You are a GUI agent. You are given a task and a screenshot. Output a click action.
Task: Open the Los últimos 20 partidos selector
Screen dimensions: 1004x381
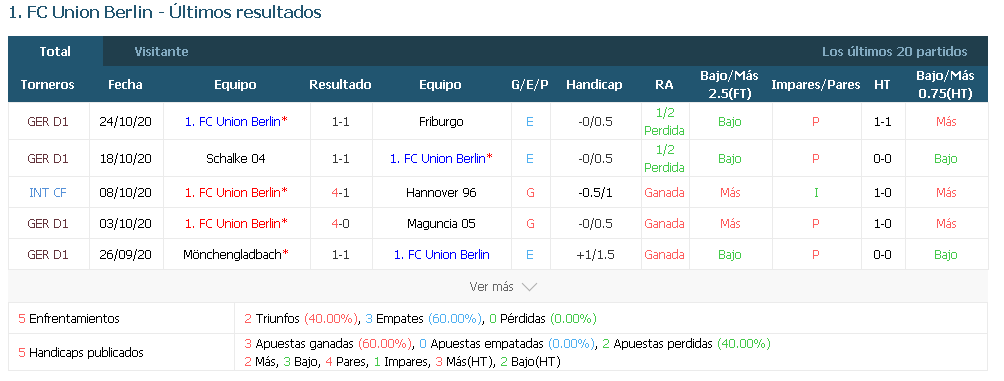(895, 52)
